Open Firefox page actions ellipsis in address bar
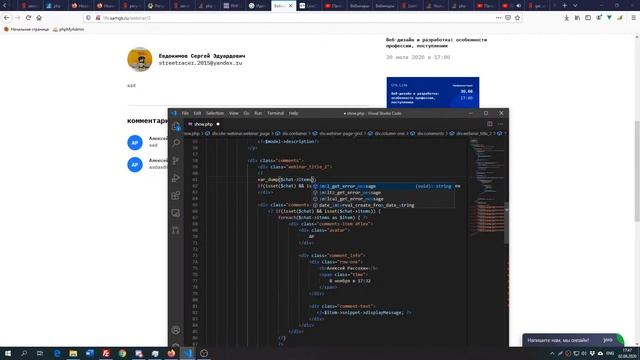 pyautogui.click(x=498, y=18)
